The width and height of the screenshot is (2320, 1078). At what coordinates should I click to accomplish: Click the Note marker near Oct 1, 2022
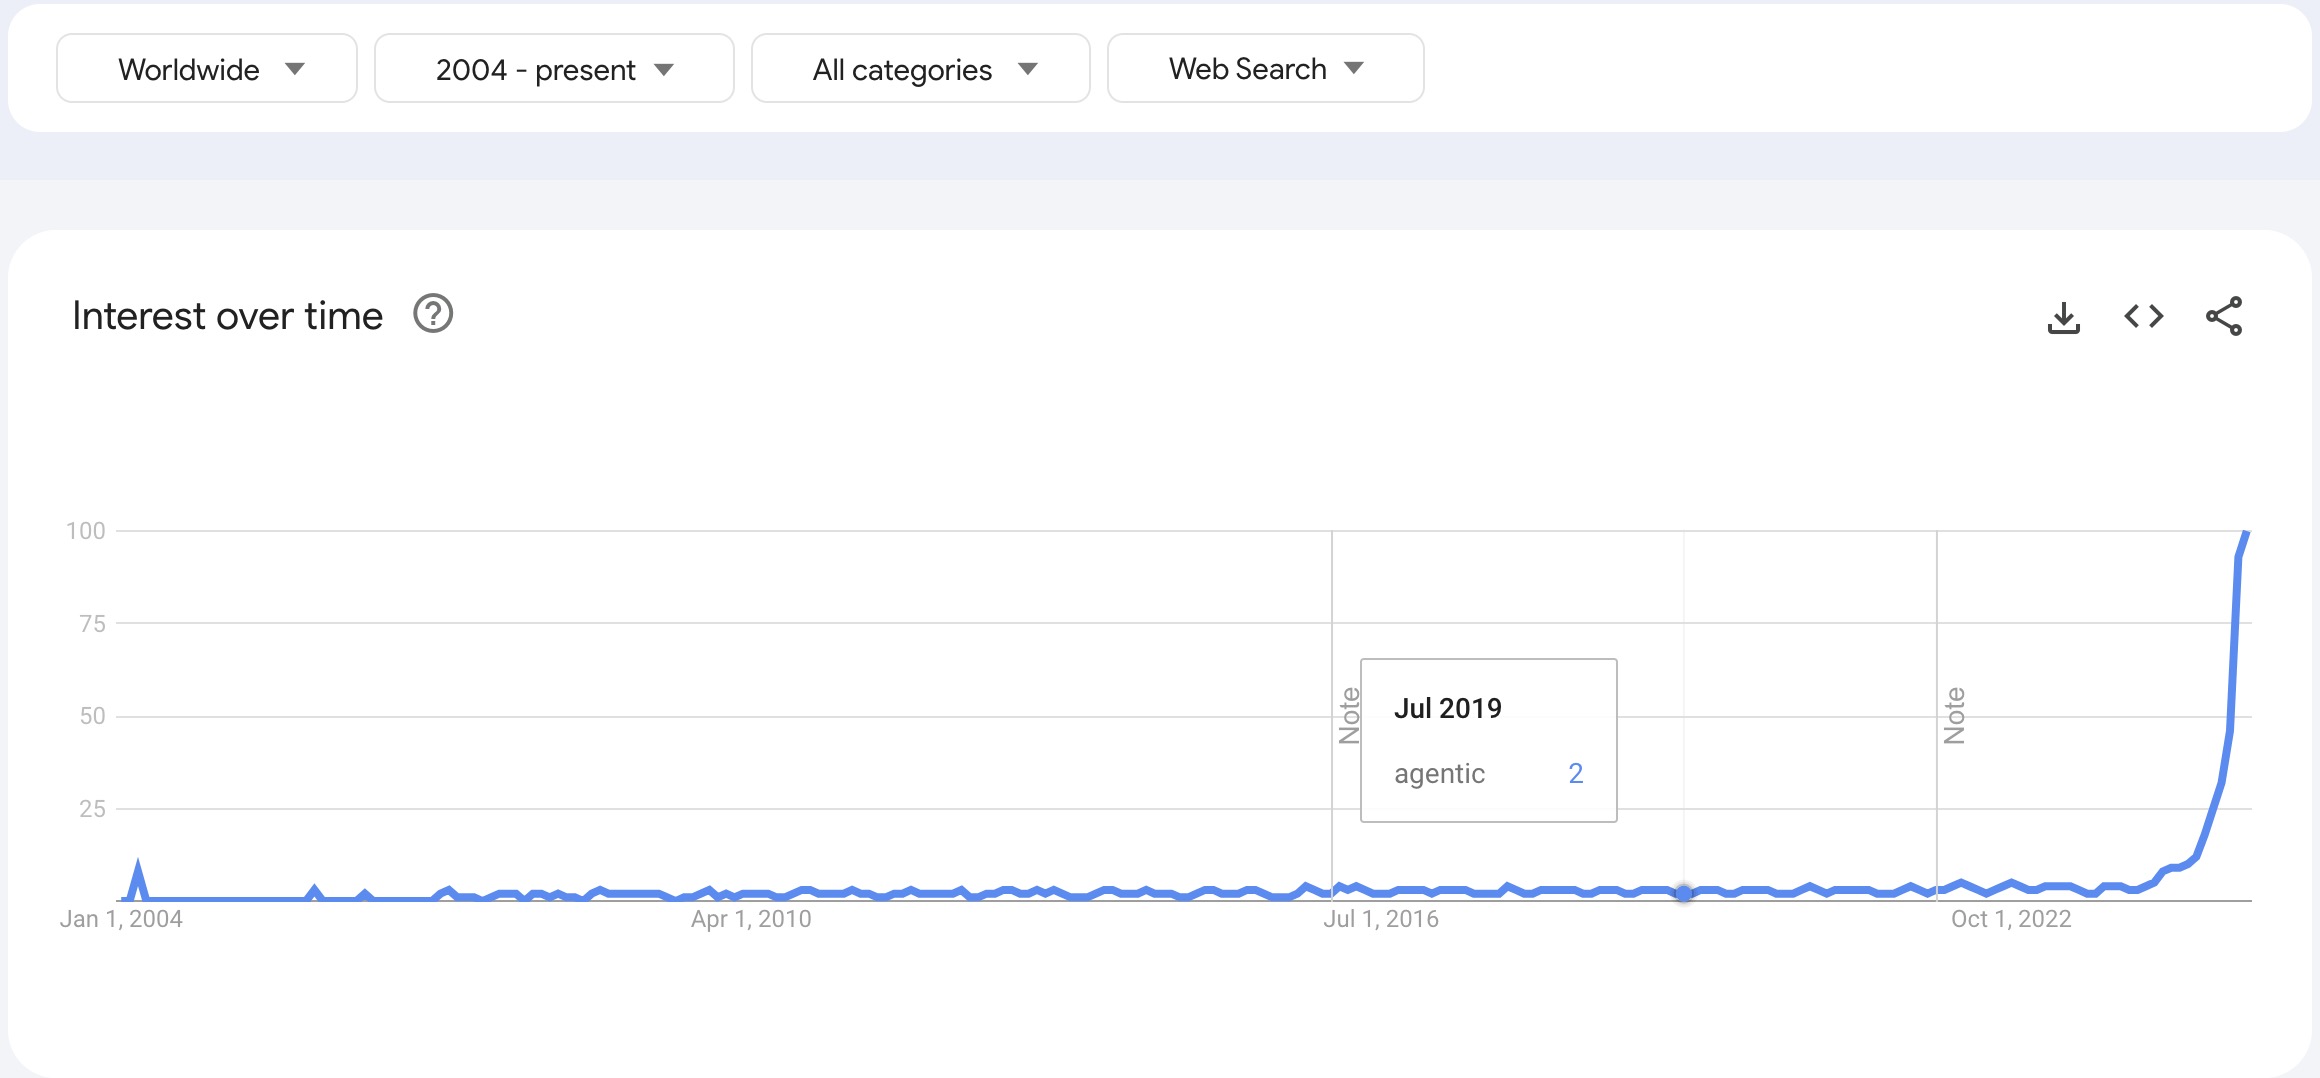(x=1954, y=716)
